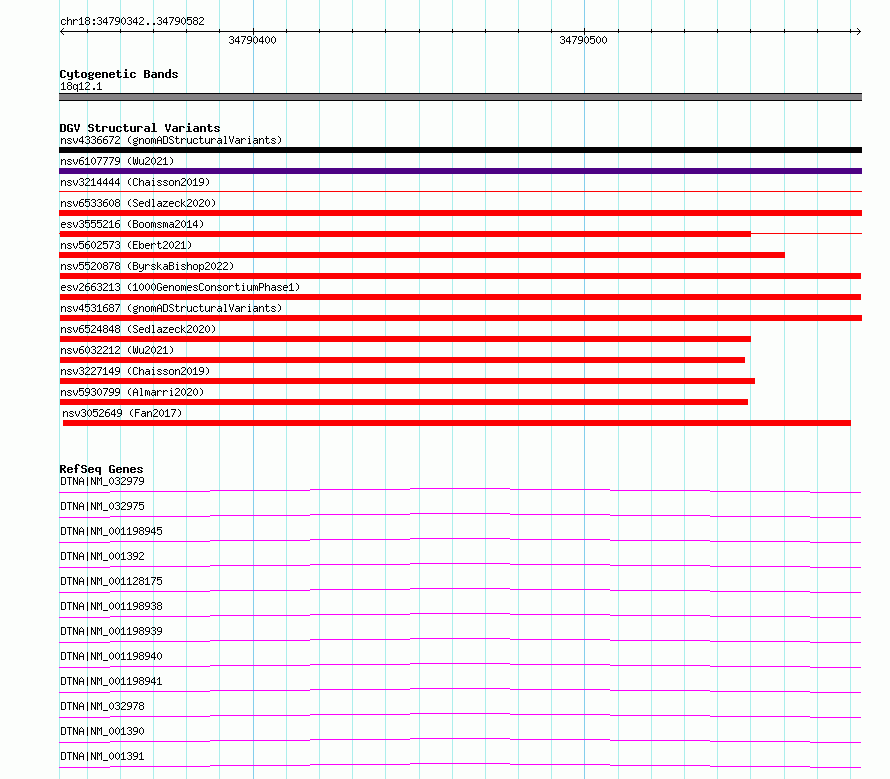The image size is (890, 779).
Task: Click the red bar of nsv5930799
Action: pyautogui.click(x=404, y=402)
